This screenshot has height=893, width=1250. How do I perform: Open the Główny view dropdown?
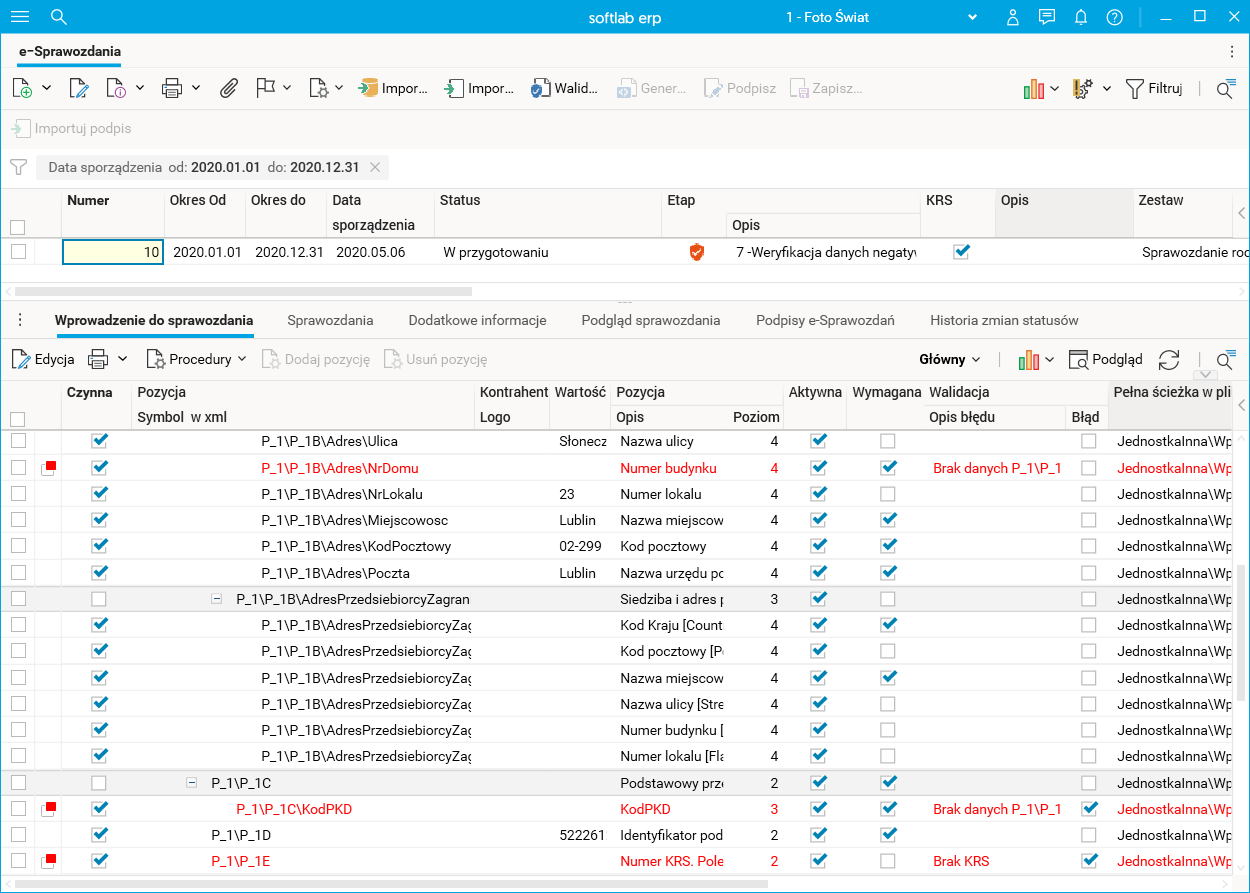(x=949, y=359)
